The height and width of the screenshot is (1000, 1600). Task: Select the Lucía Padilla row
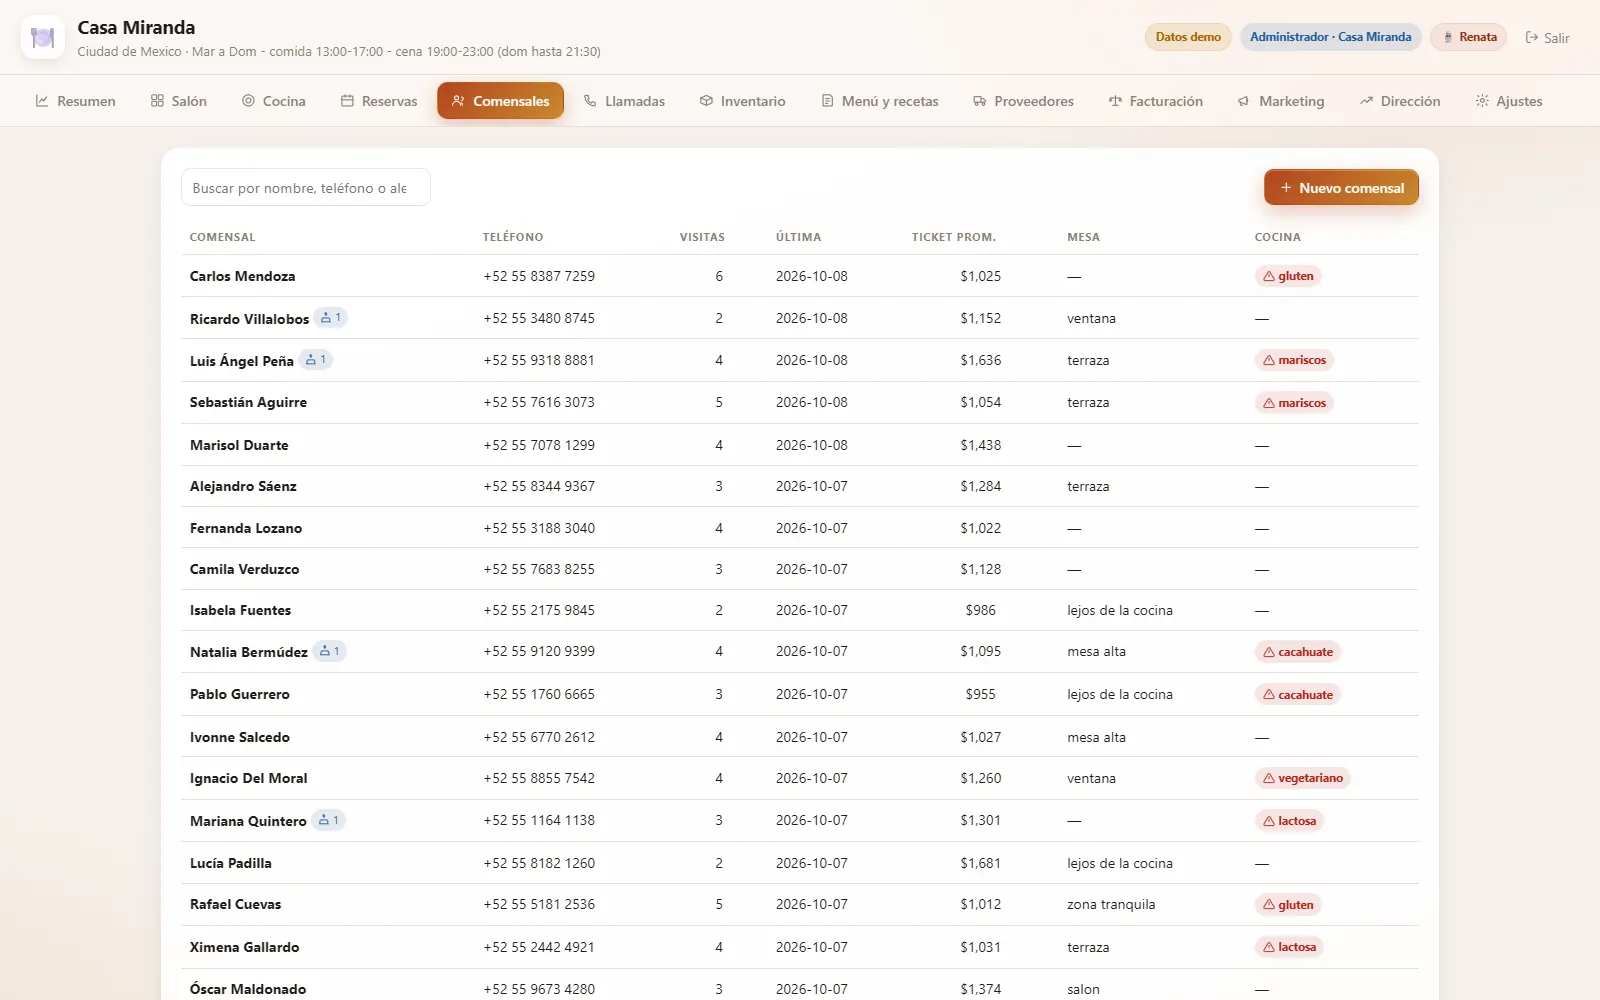pyautogui.click(x=800, y=863)
